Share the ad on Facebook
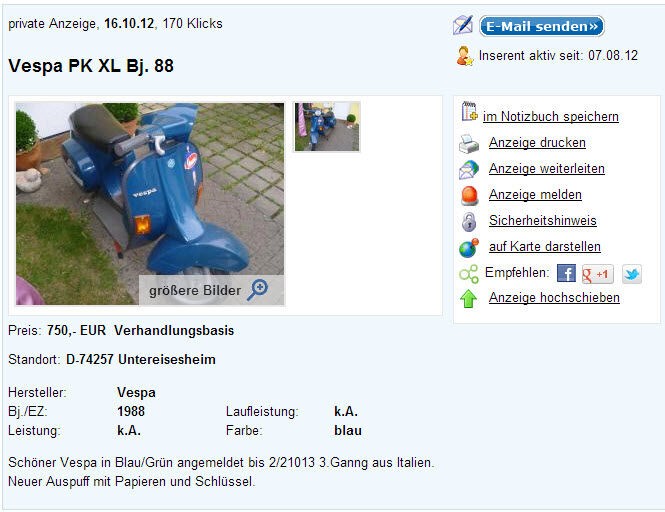 tap(566, 273)
